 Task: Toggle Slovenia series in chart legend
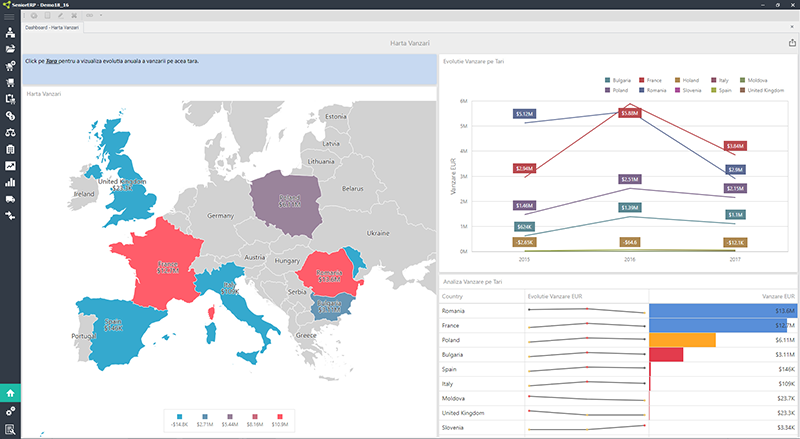688,90
